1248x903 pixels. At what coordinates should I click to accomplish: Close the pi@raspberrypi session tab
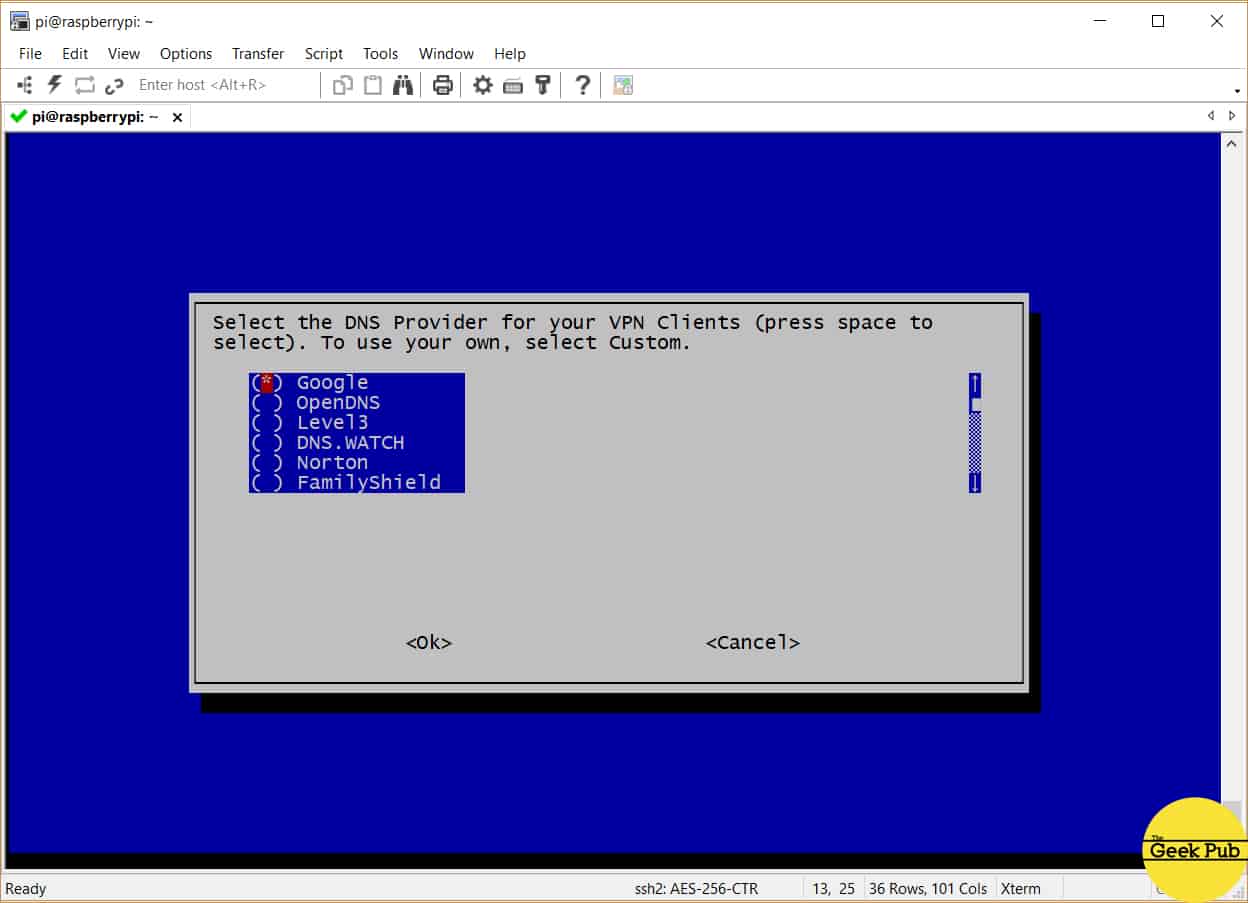(x=177, y=117)
